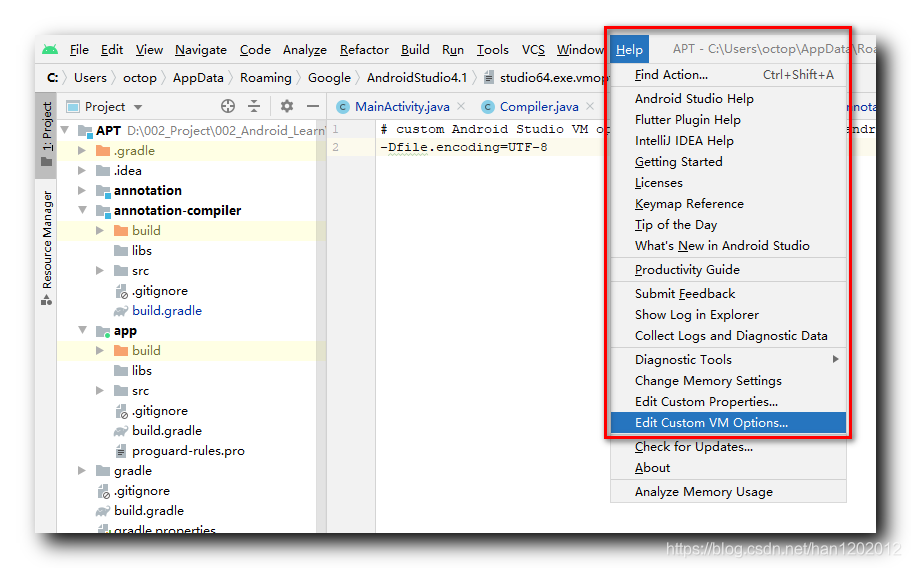Close the MainActivity.java editor tab

click(460, 106)
